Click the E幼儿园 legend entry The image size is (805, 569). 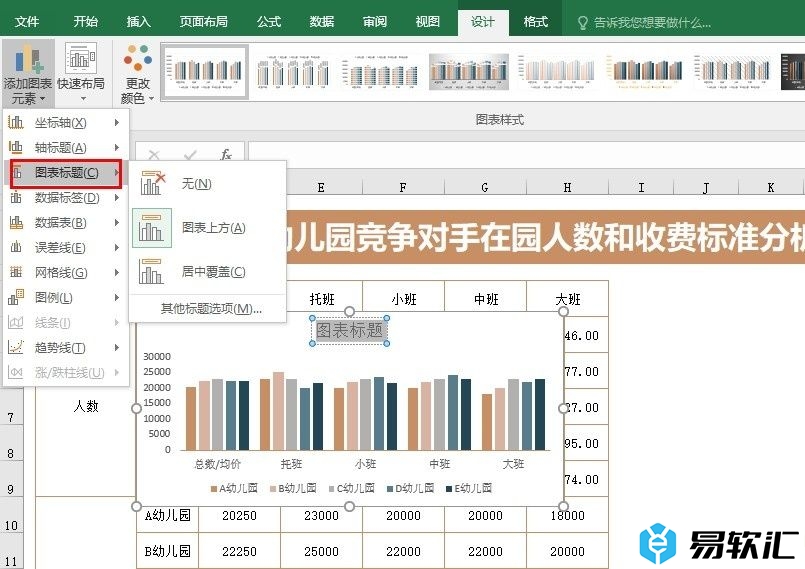[469, 488]
